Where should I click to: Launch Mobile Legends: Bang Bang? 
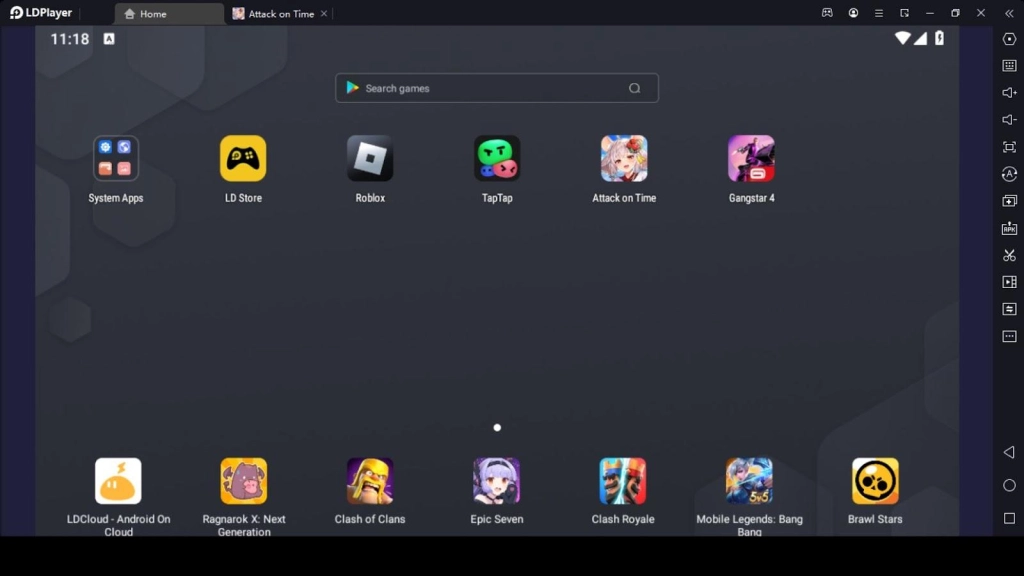[x=749, y=481]
